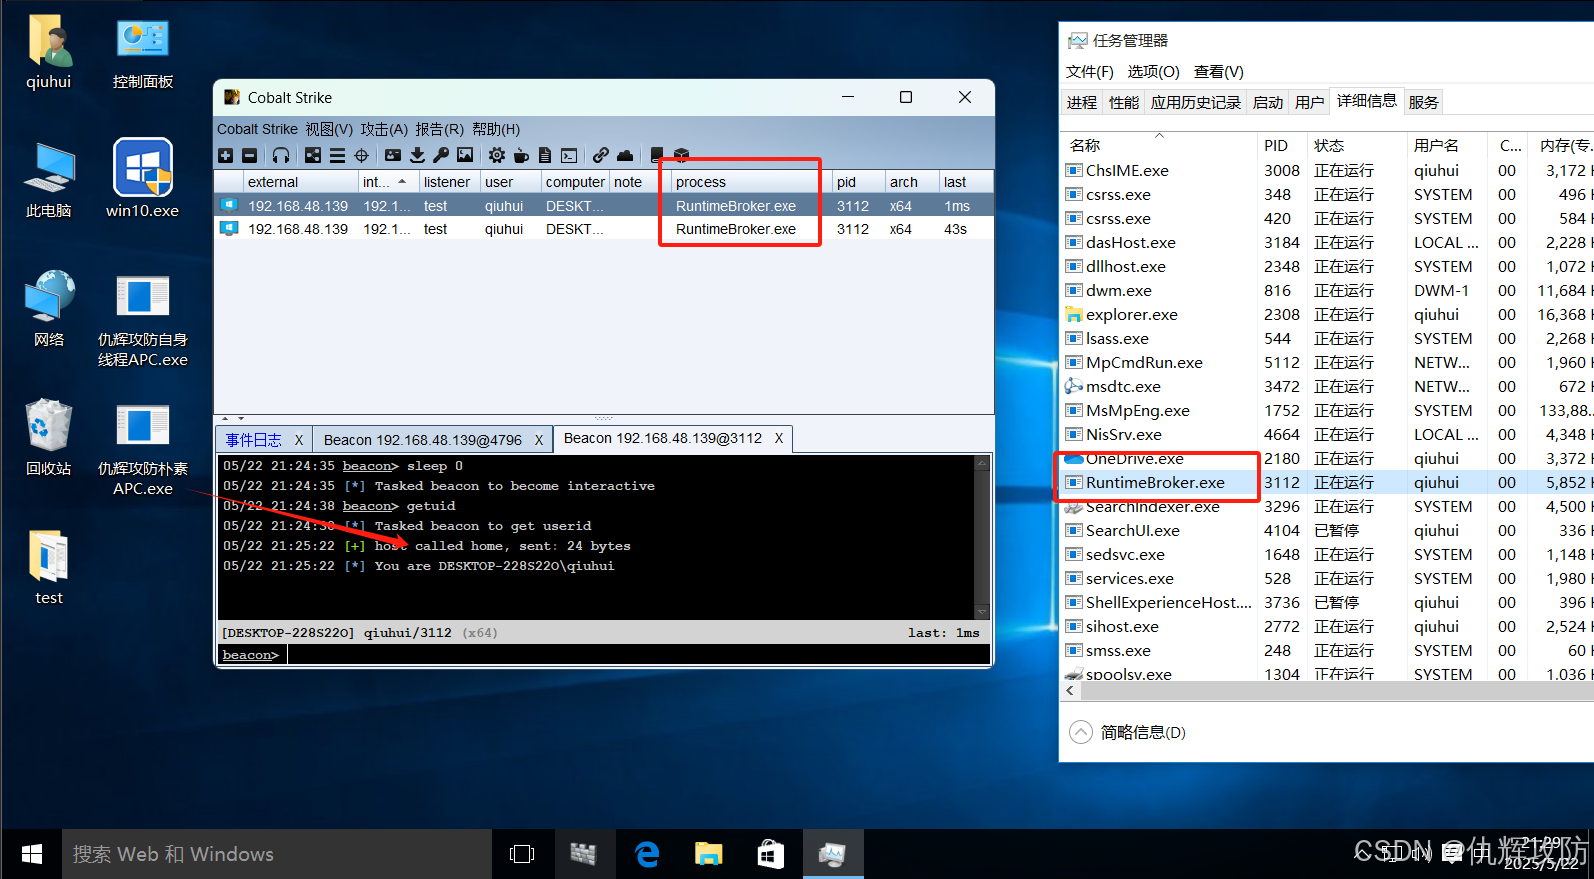Screen dimensions: 1594x879
Task: Open Task Manager 选项(O) menu
Action: 1153,71
